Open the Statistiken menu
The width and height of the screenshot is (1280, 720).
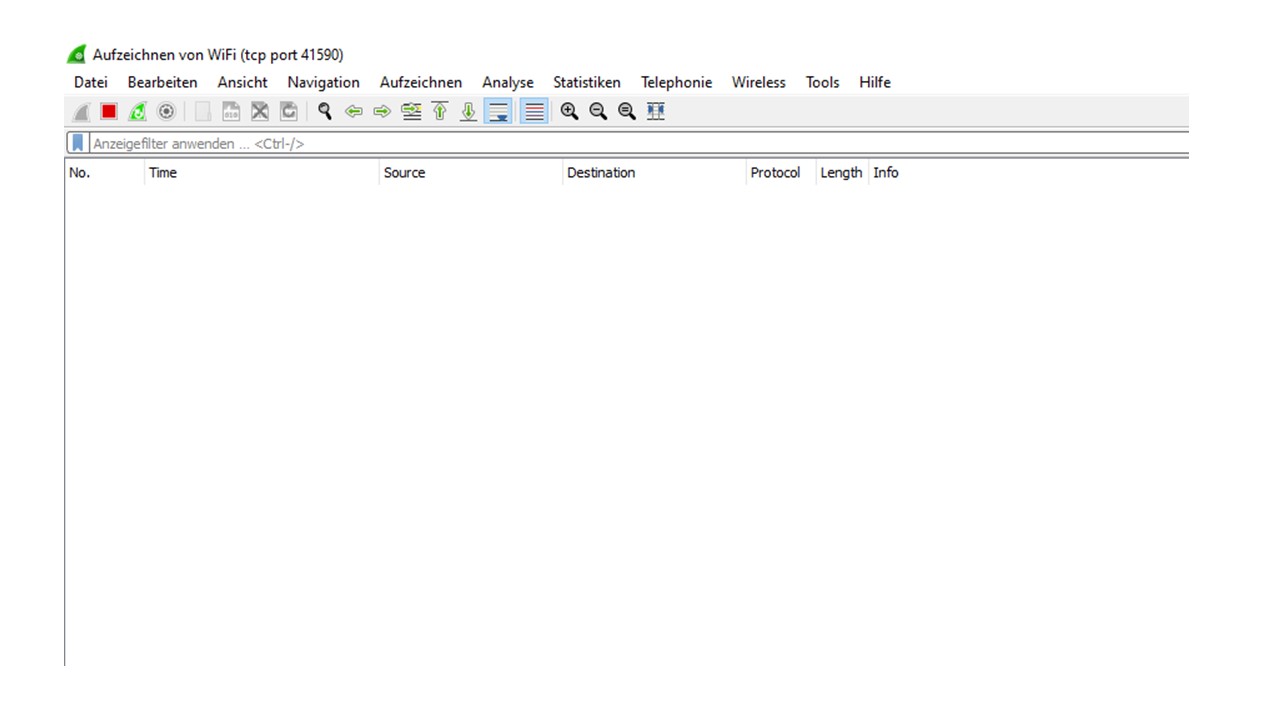tap(587, 83)
